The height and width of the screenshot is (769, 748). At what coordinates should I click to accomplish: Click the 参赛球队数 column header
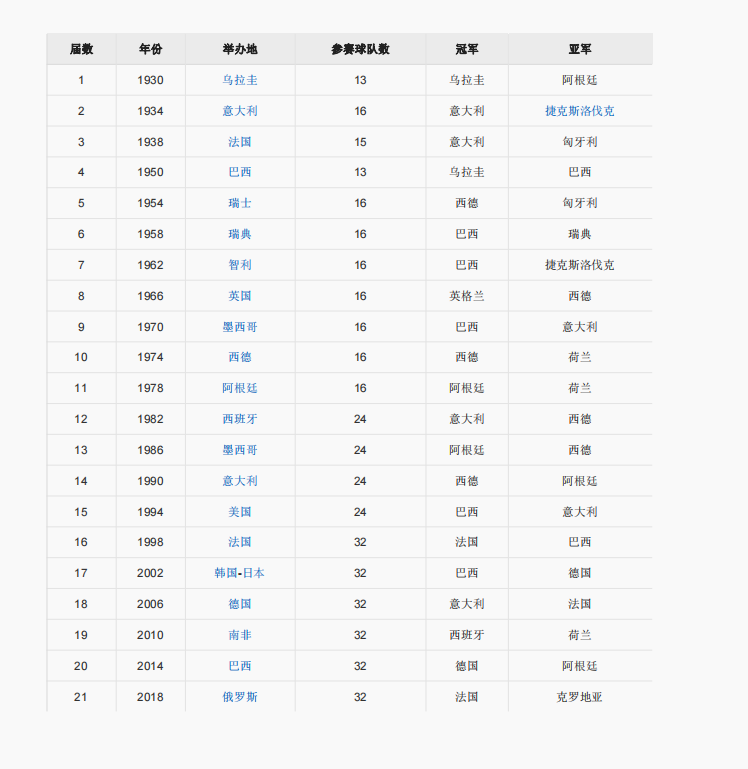pos(361,49)
